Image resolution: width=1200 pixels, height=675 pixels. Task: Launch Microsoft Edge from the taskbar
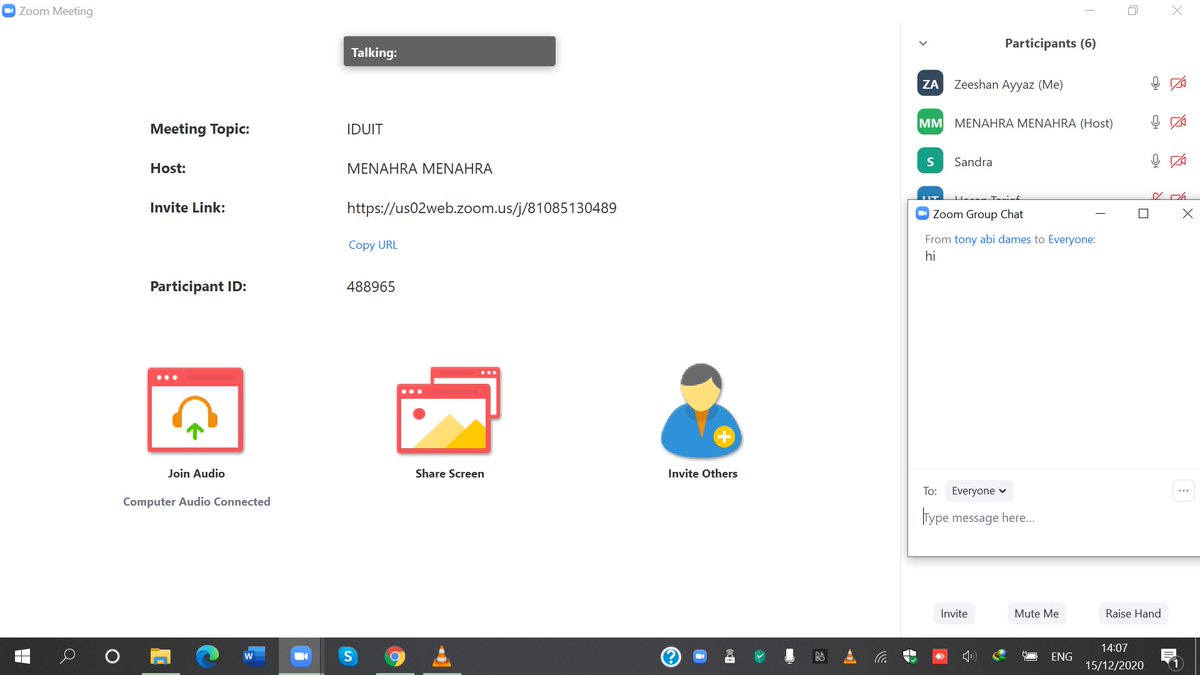tap(207, 657)
